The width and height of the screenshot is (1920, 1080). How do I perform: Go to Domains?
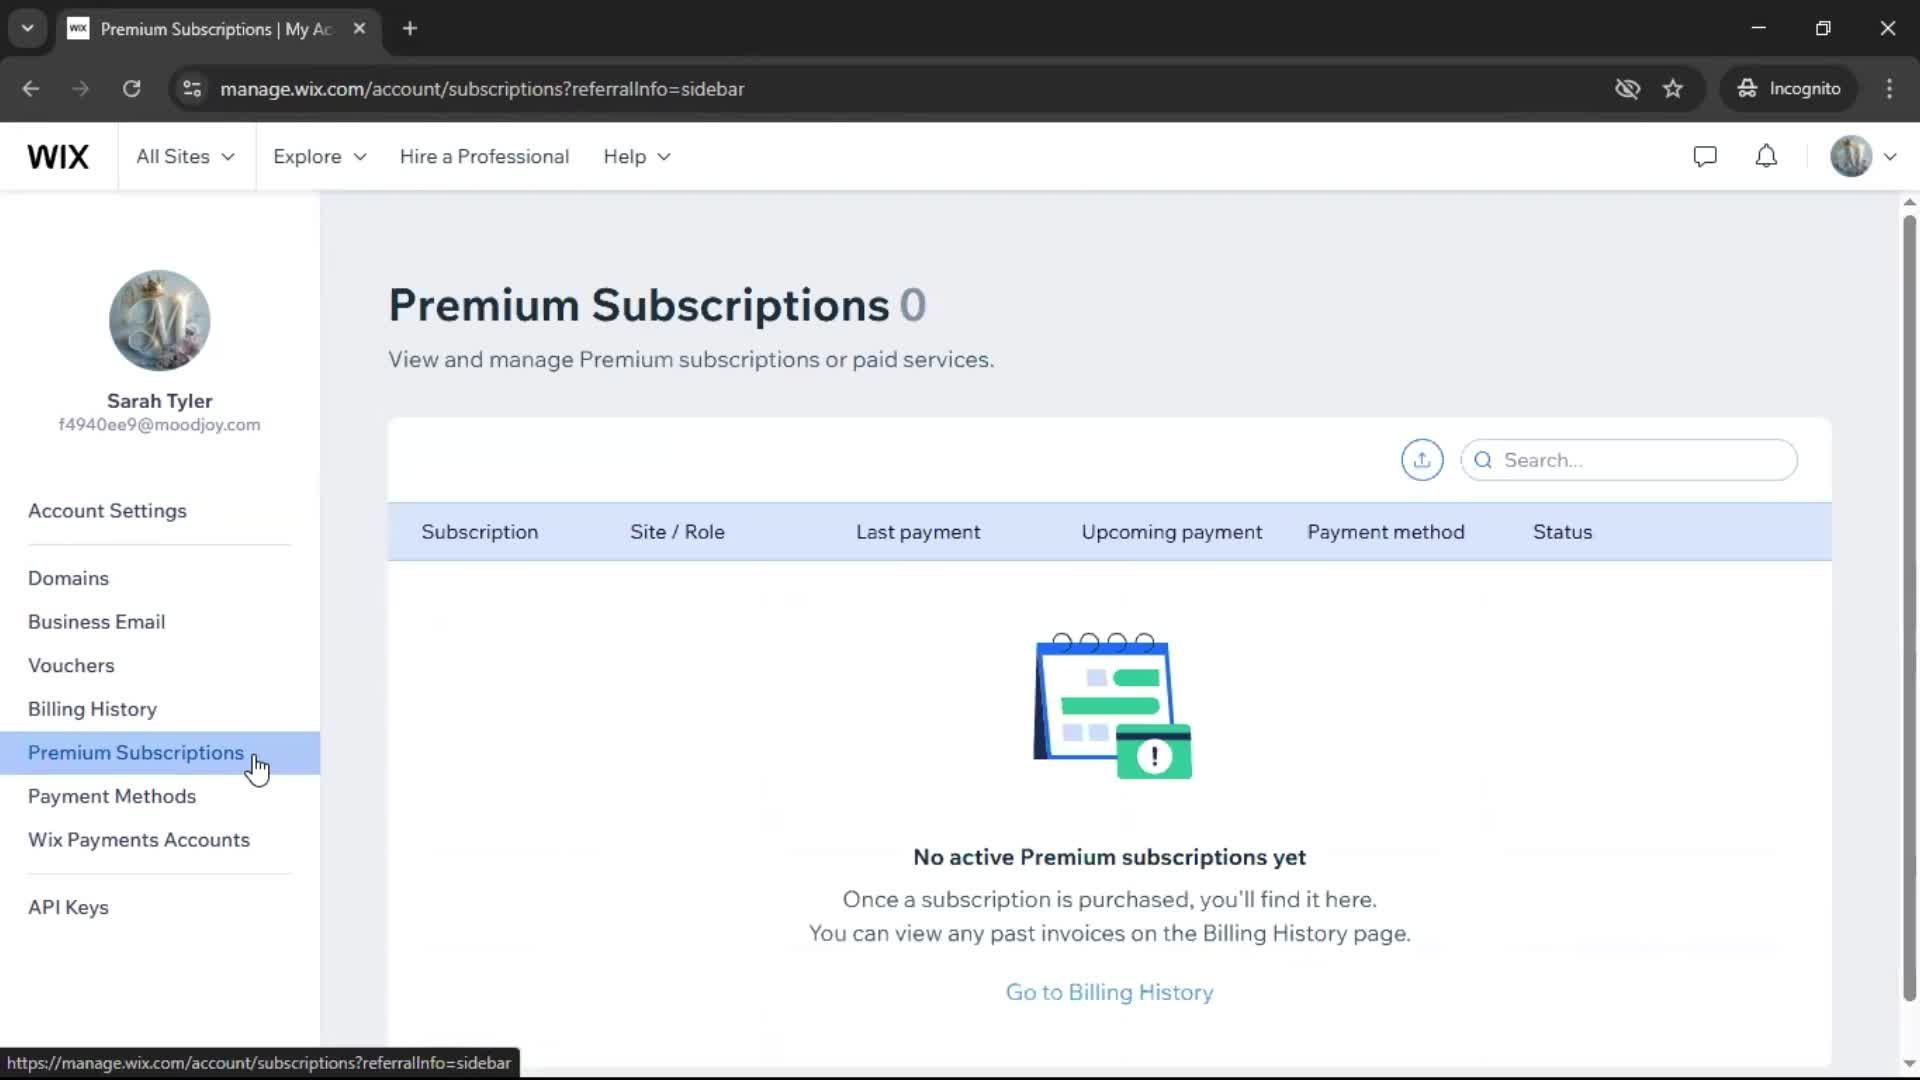[68, 578]
